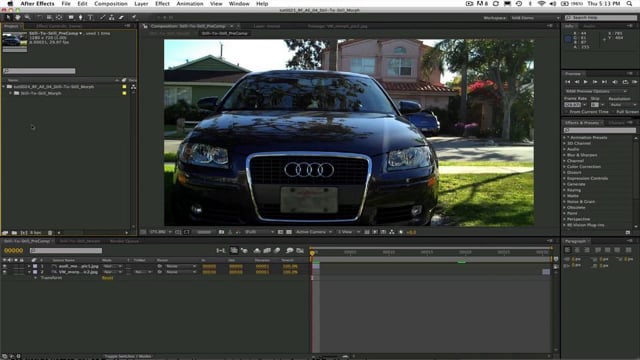The image size is (640, 360).
Task: Hide layer 2 VW morph with eye
Action: click(4, 272)
